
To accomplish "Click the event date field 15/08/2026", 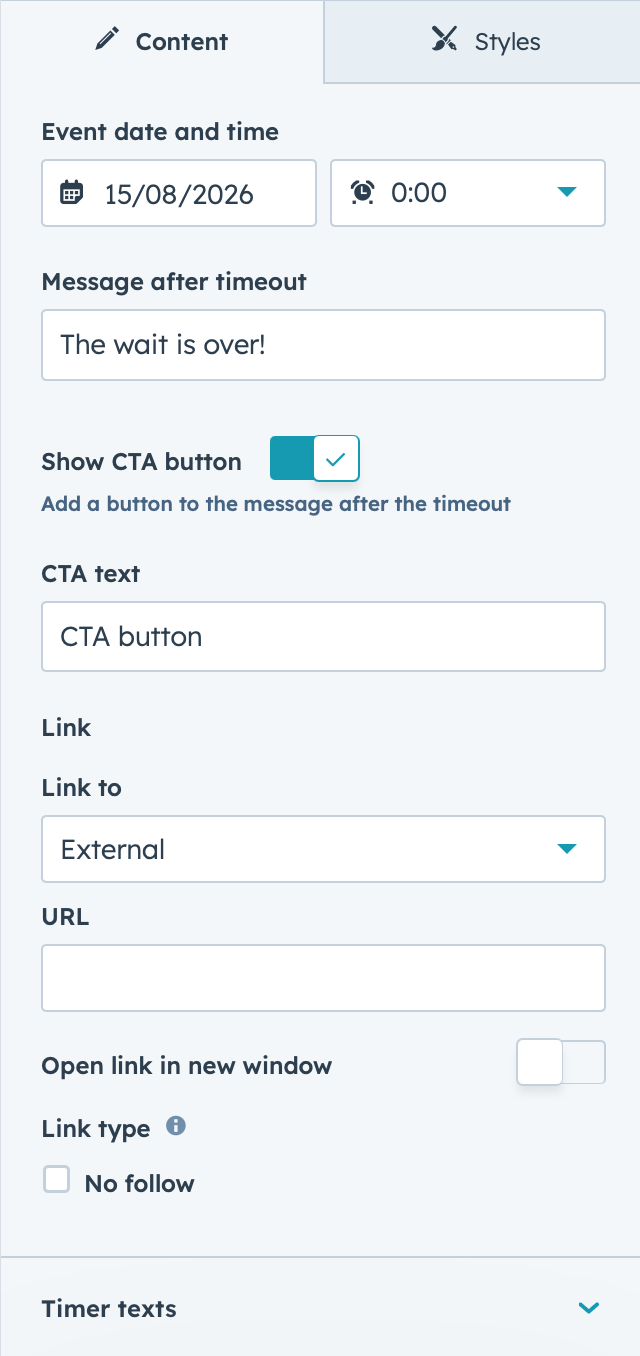I will (x=179, y=192).
